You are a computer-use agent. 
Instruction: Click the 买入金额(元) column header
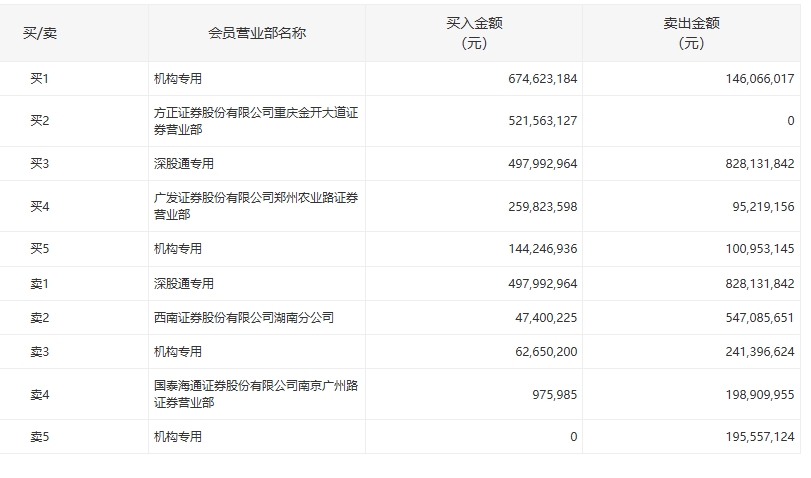tap(474, 33)
